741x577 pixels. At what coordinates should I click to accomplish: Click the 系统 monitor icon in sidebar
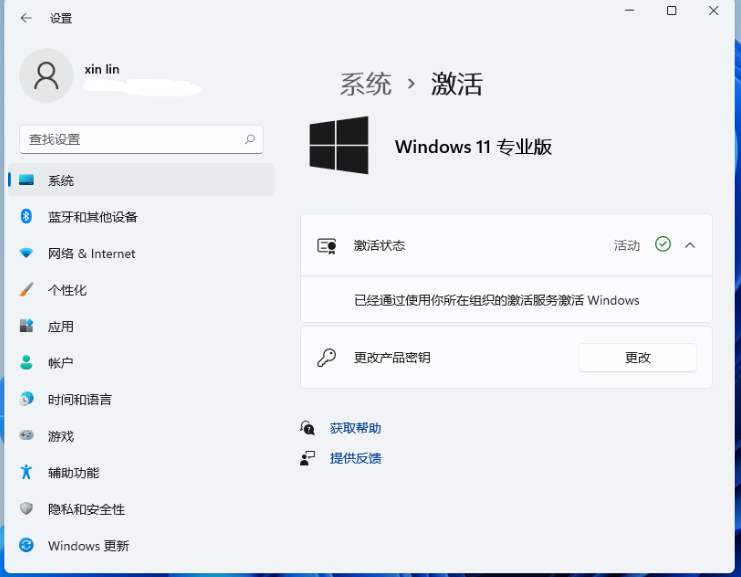click(26, 180)
